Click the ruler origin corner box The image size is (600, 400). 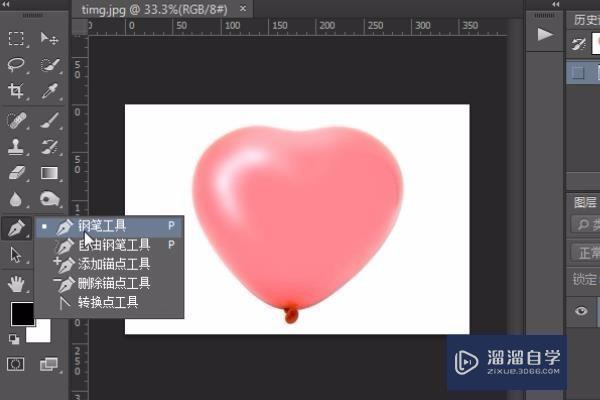[80, 27]
